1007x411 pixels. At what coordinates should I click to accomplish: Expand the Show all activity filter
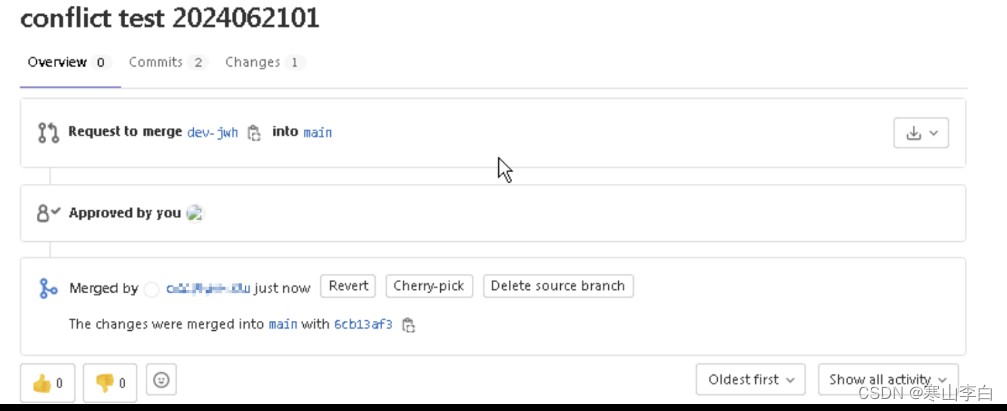[888, 380]
